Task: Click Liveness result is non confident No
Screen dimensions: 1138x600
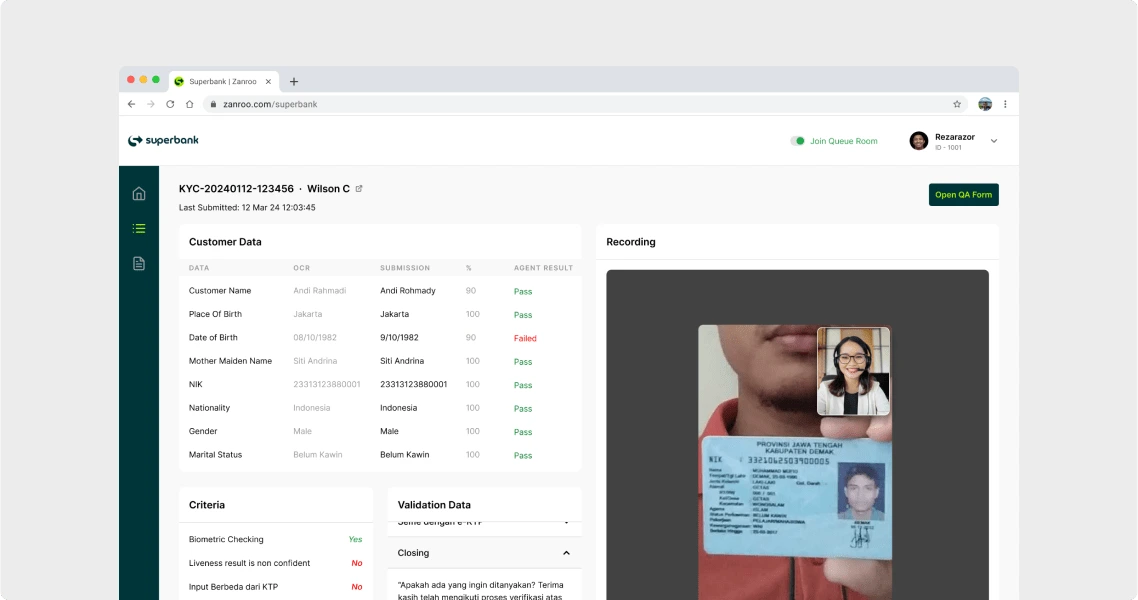Action: click(356, 563)
